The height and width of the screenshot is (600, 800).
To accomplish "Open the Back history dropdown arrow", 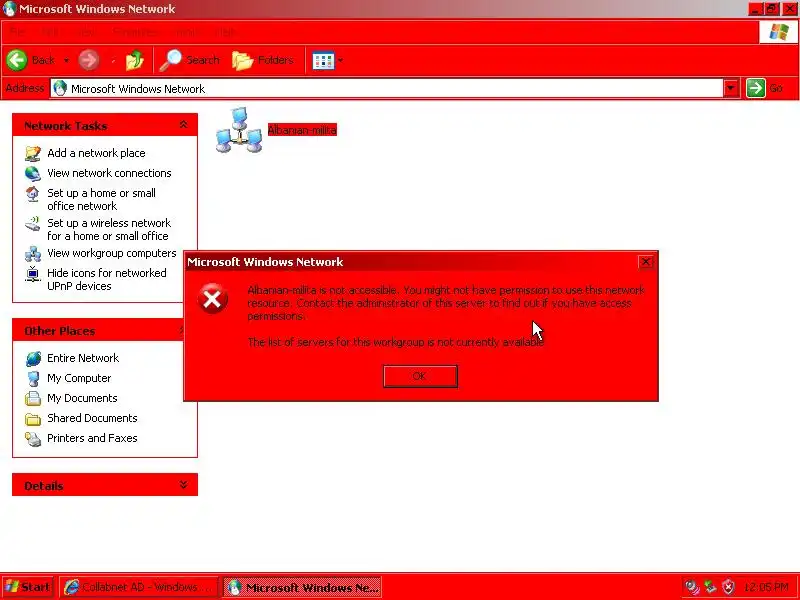I will 66,60.
